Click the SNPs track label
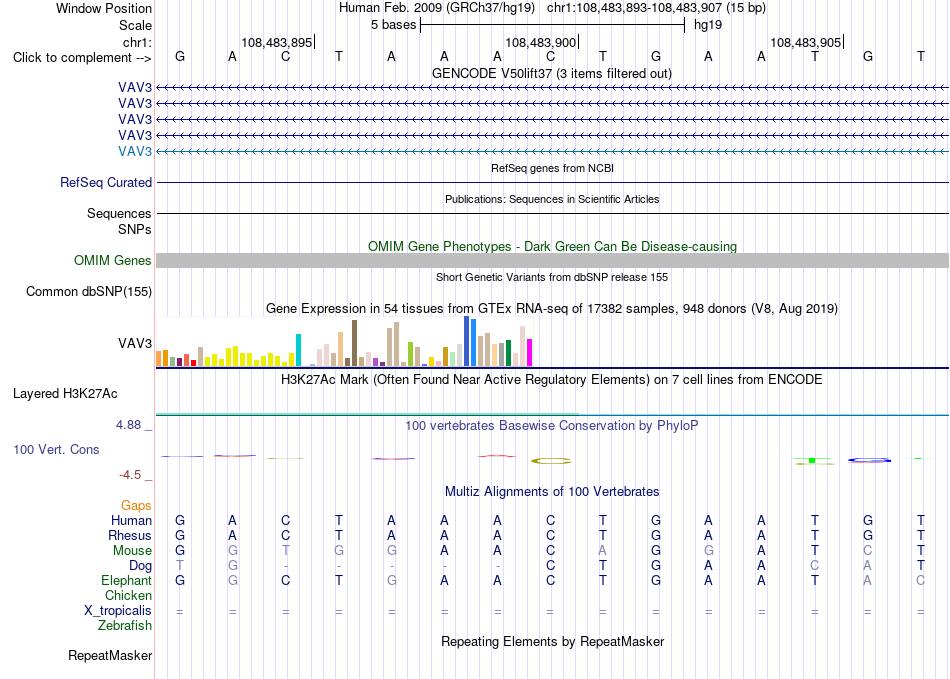Screen dimensions: 950x679 pyautogui.click(x=135, y=230)
